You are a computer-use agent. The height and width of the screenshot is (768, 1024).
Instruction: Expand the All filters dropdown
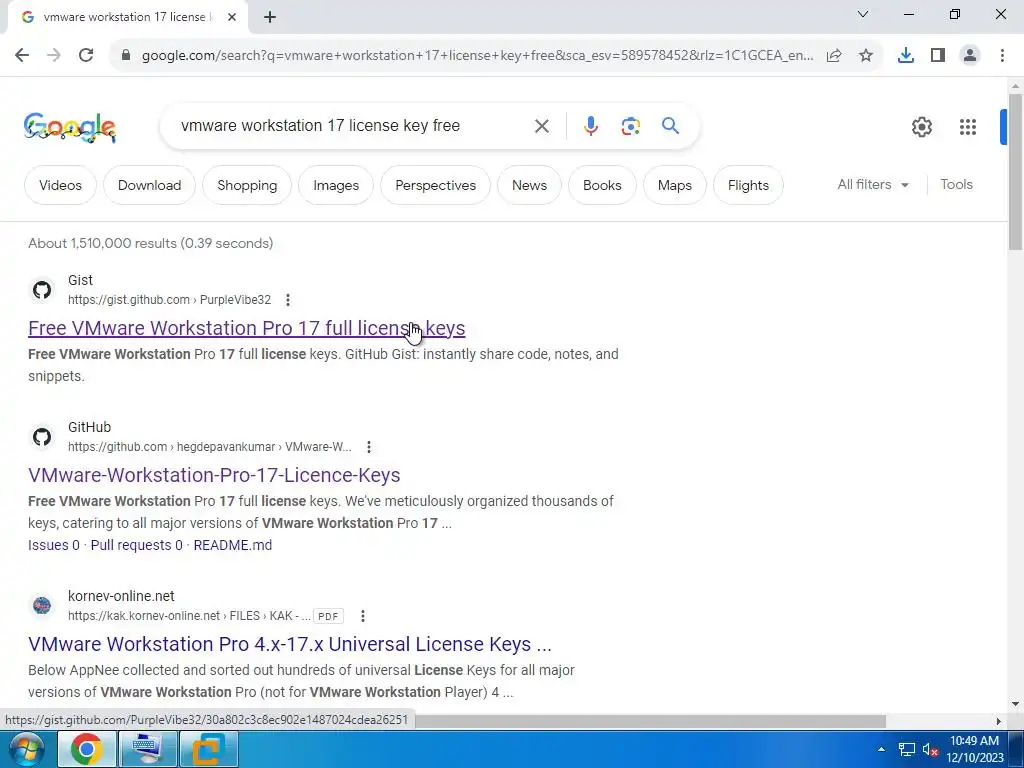click(x=873, y=185)
